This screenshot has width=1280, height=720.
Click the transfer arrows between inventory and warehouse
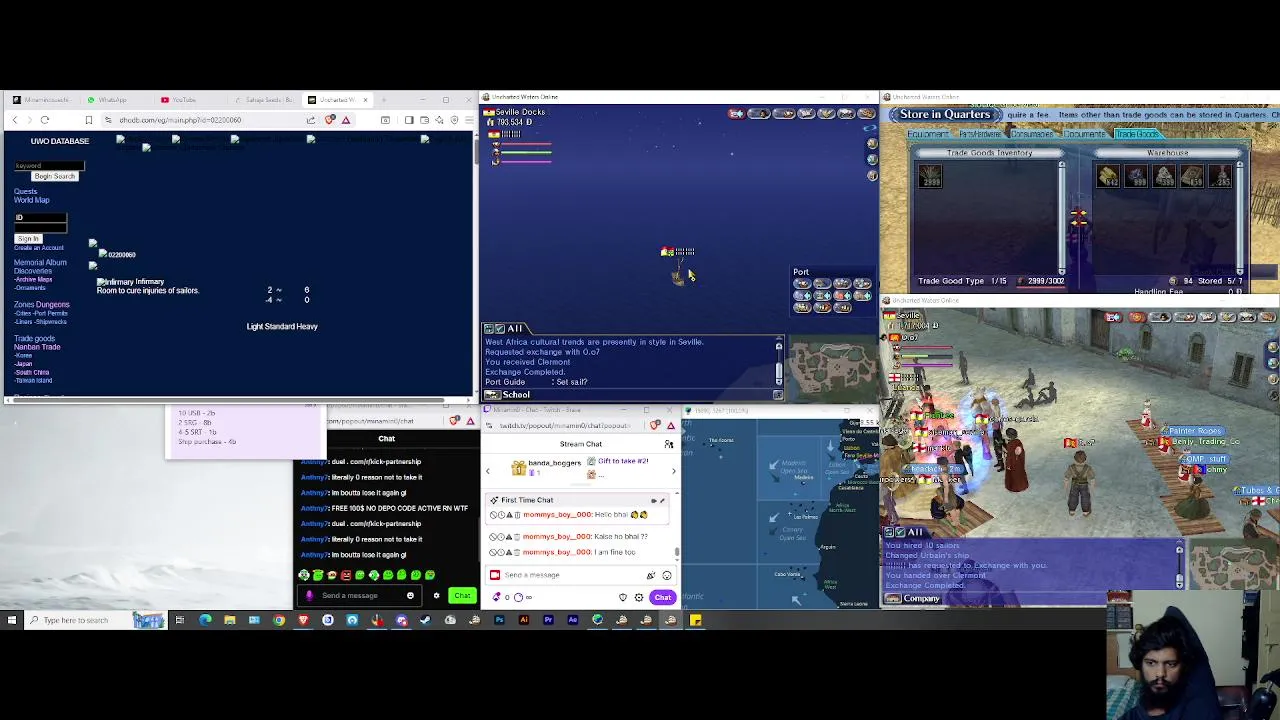pos(1078,216)
